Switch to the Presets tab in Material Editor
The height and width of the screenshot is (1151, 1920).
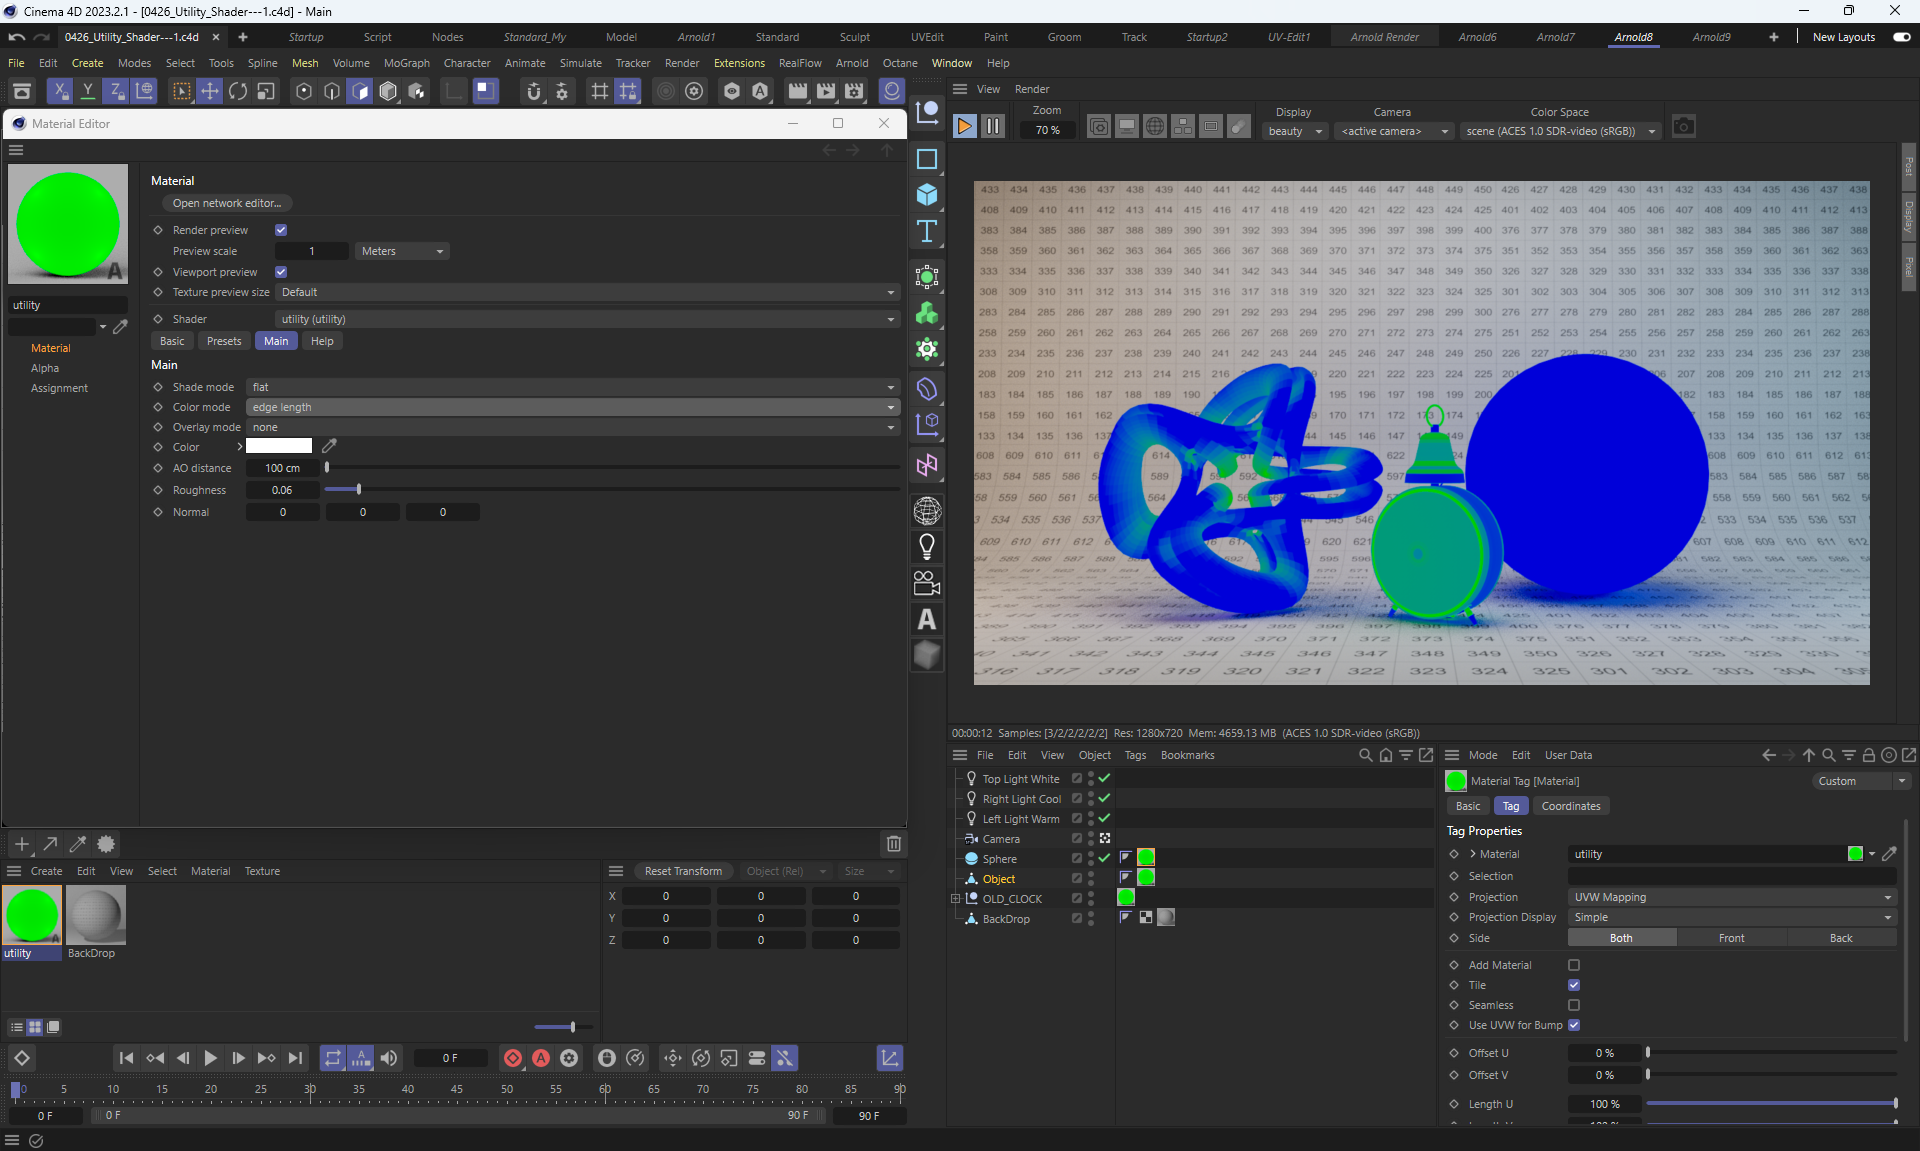click(224, 341)
